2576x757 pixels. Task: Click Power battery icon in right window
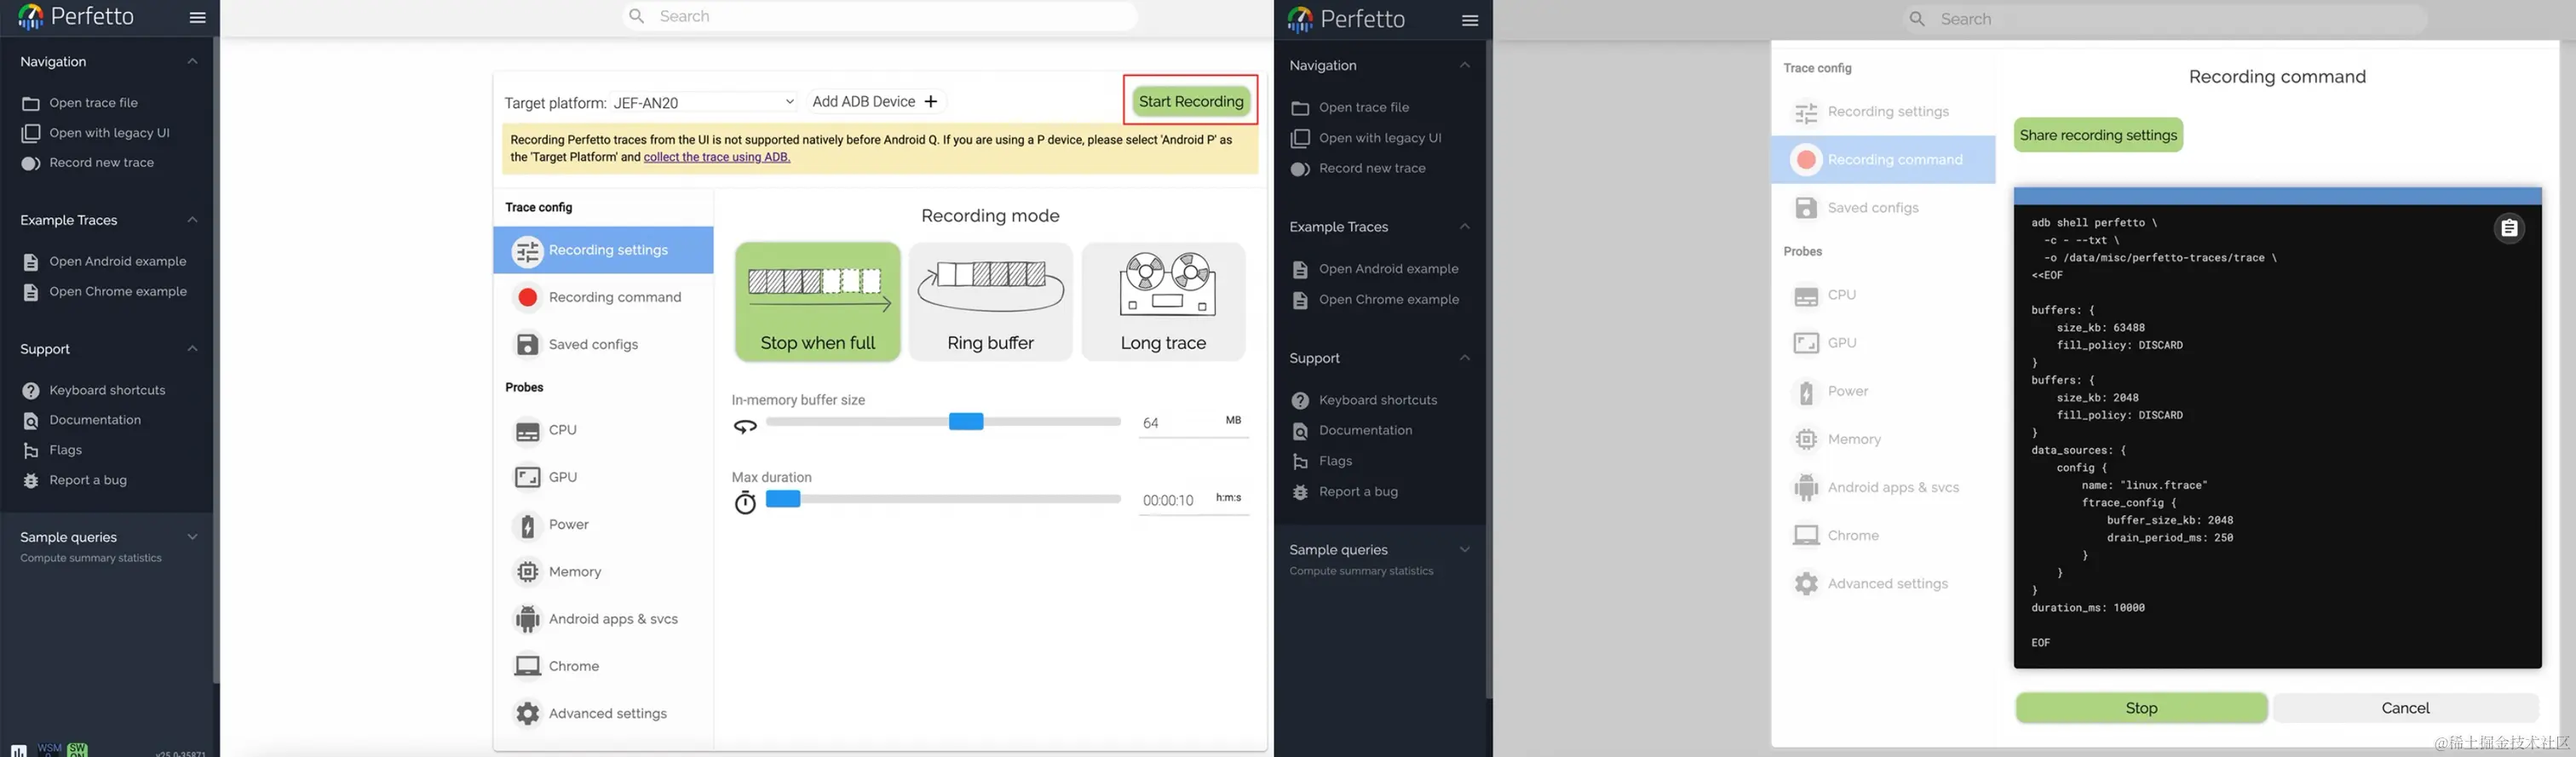coord(1805,392)
